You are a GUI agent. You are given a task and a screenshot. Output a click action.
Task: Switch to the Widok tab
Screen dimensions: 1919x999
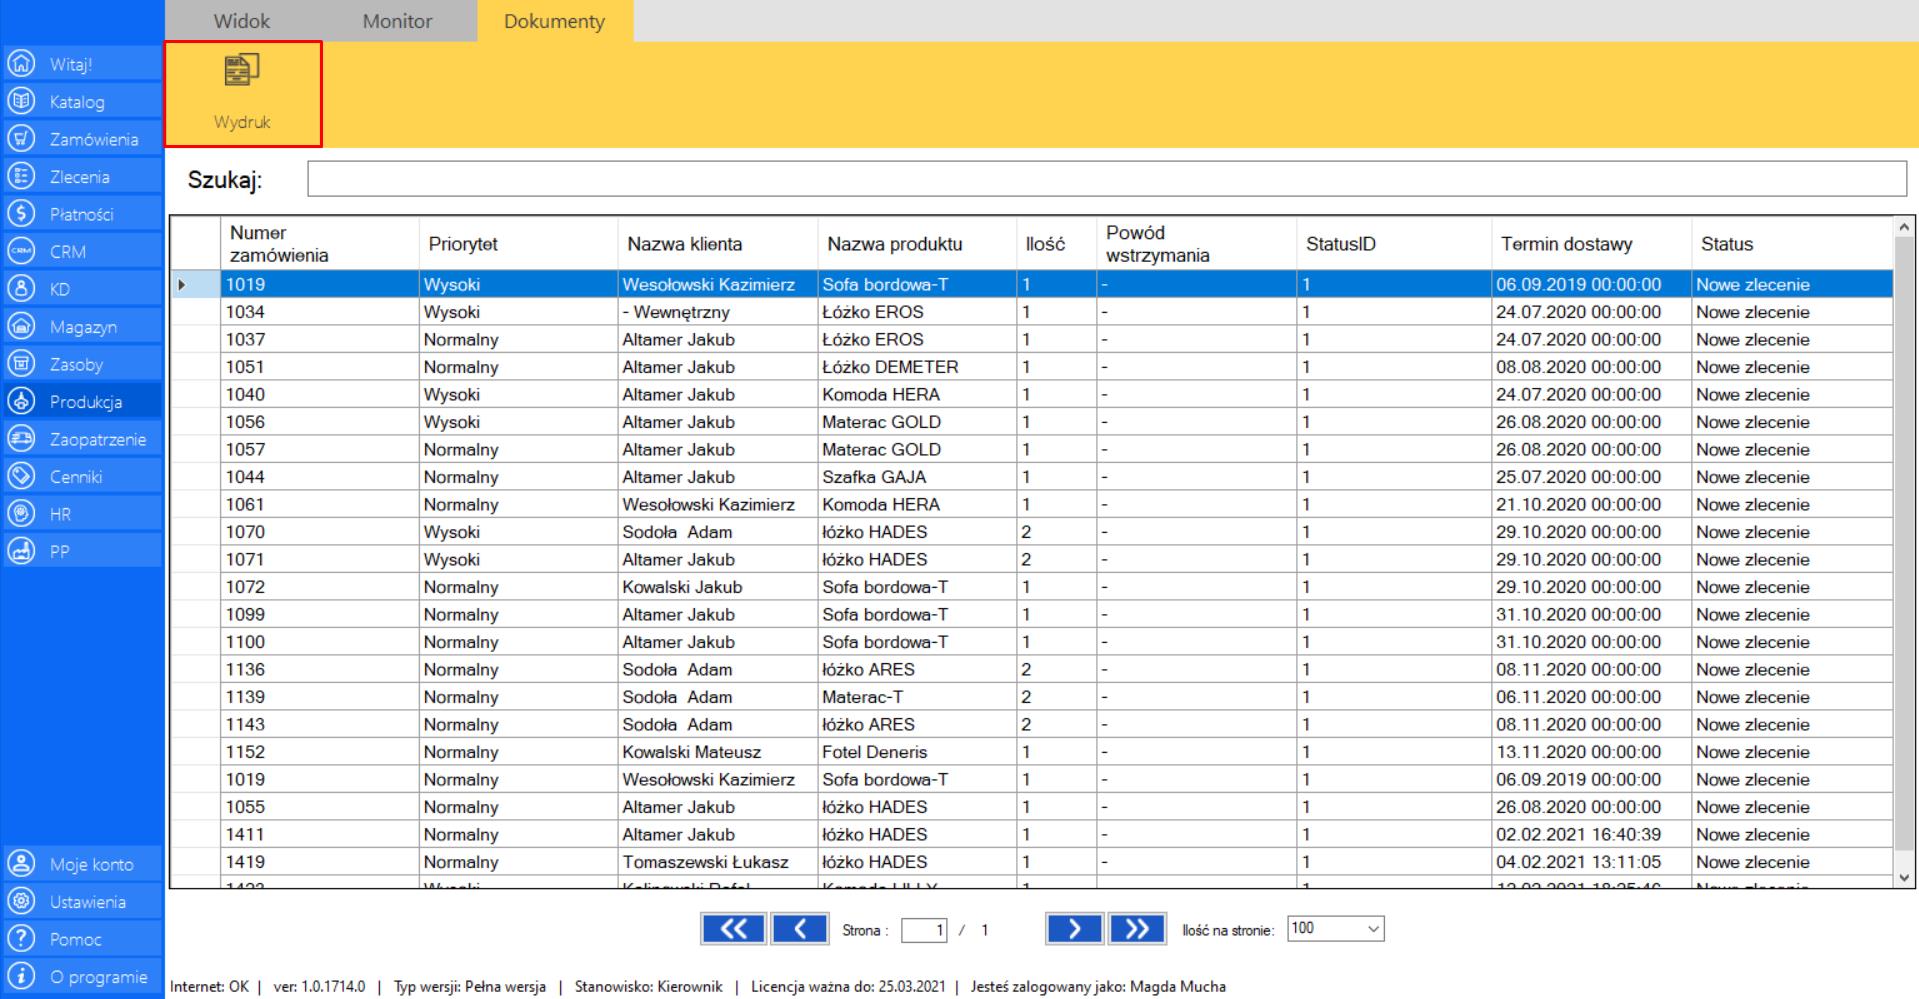[242, 21]
